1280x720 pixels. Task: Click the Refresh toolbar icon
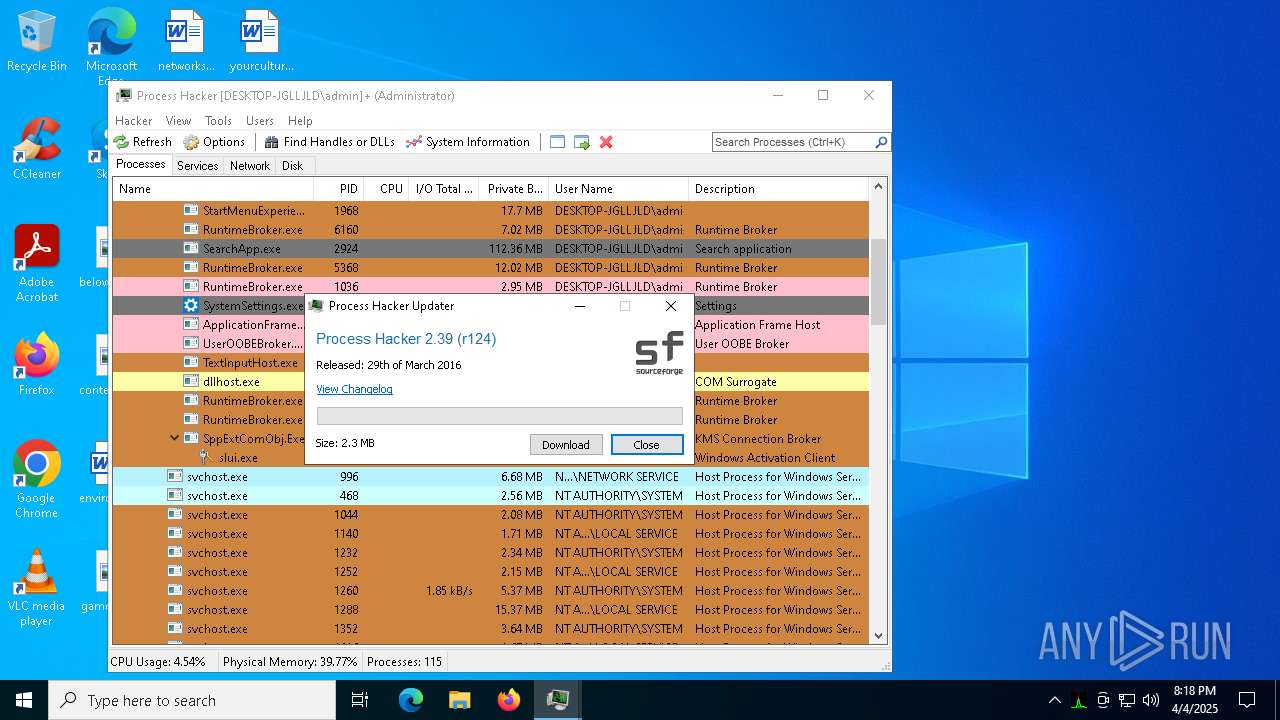[x=122, y=142]
